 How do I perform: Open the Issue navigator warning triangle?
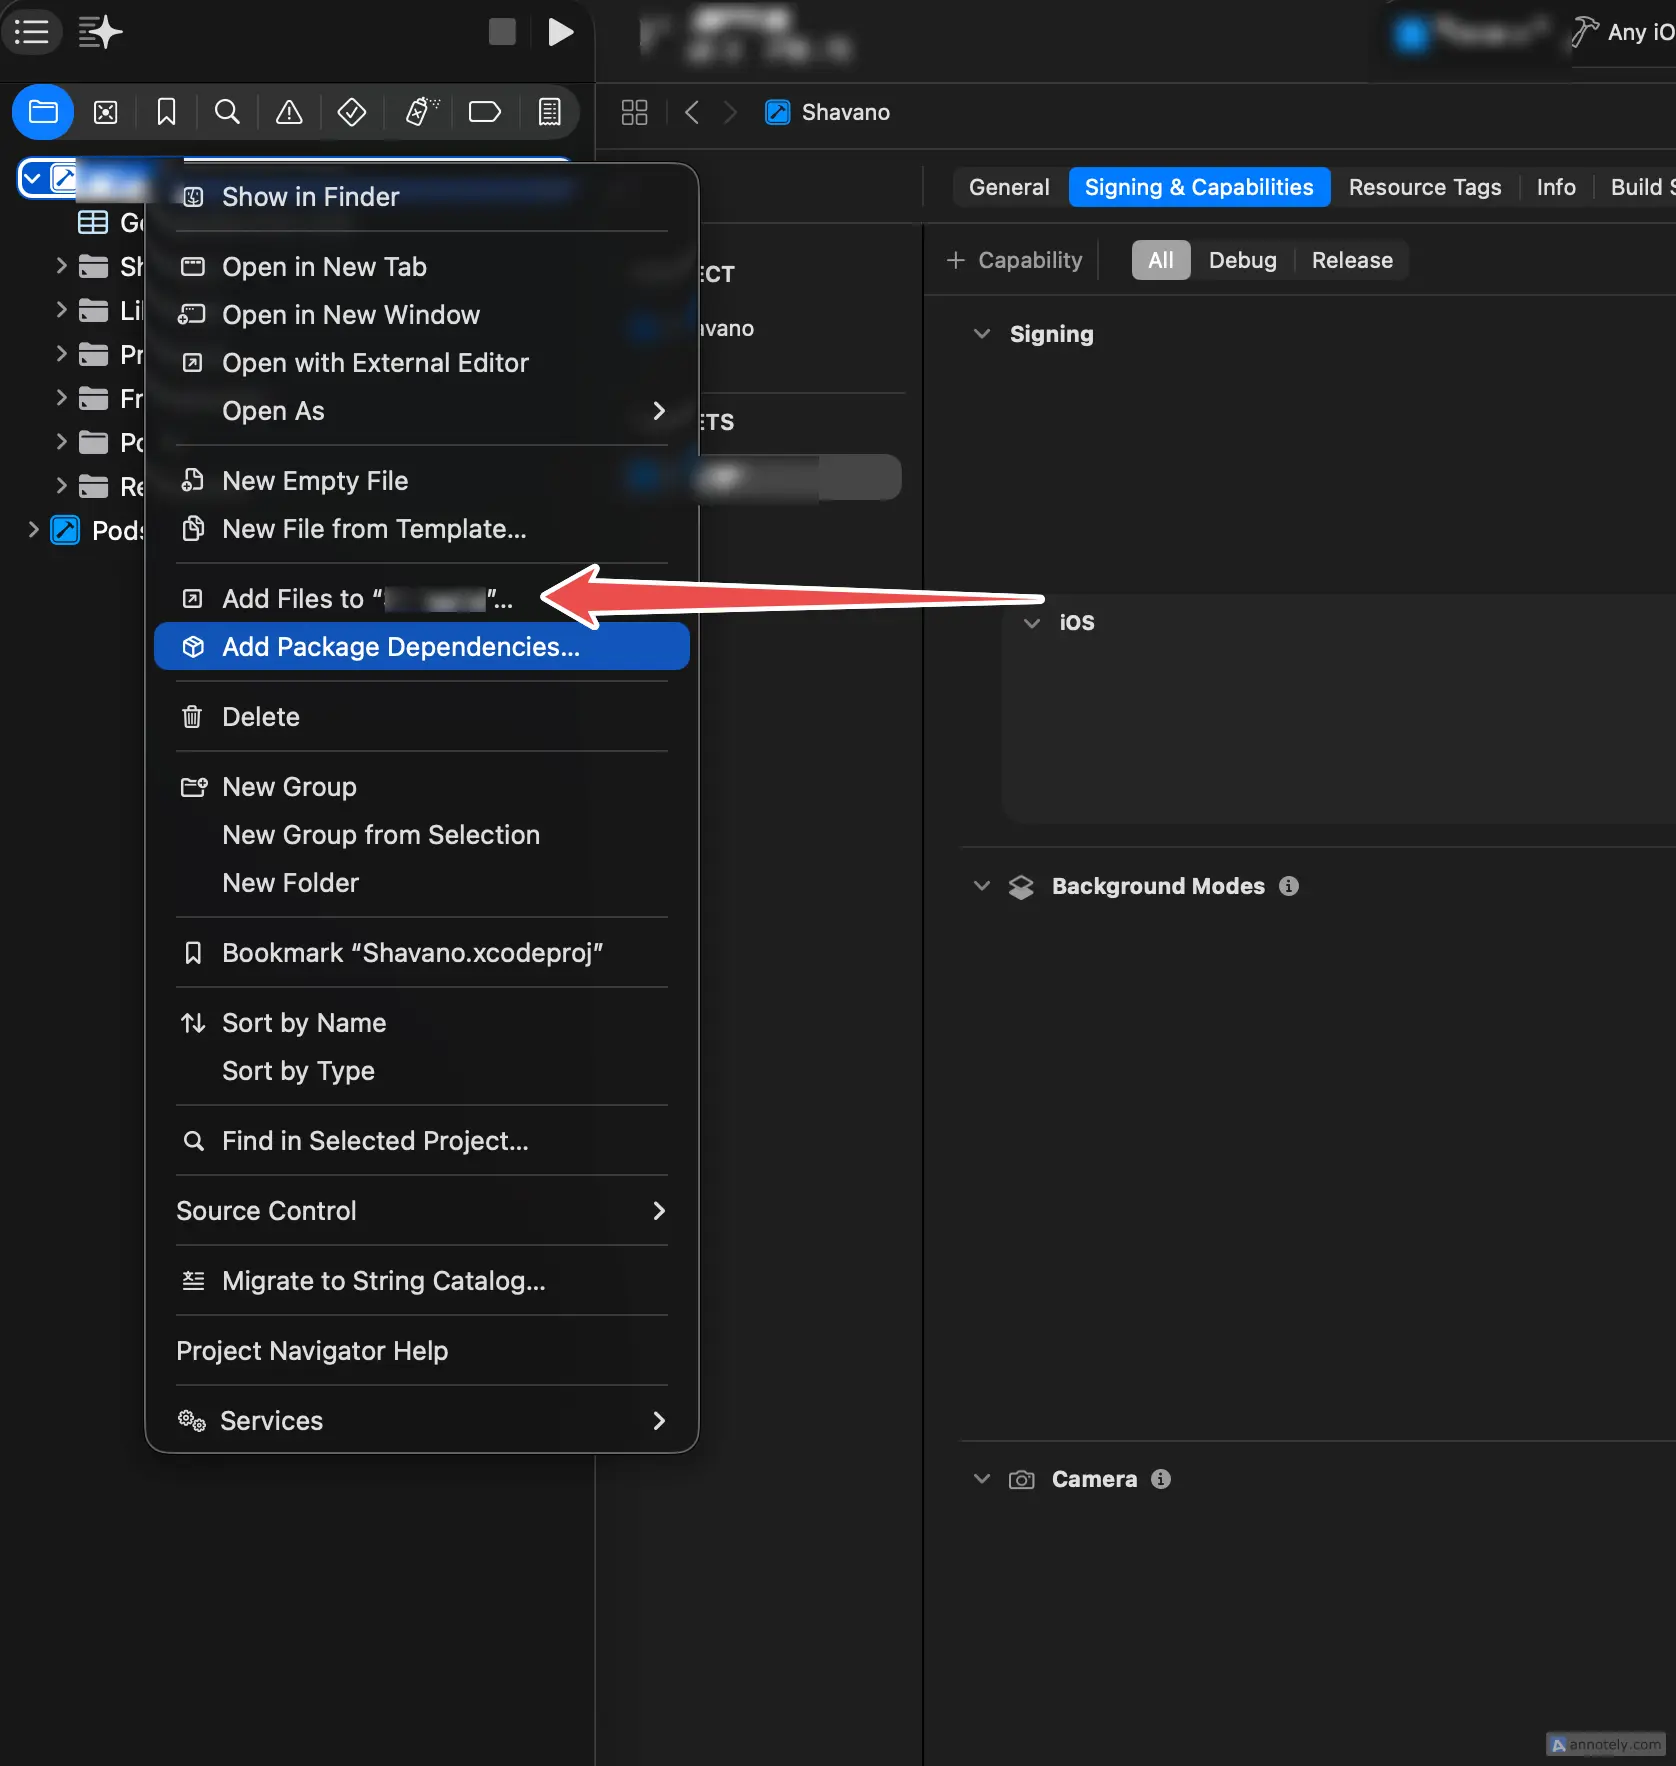point(288,112)
